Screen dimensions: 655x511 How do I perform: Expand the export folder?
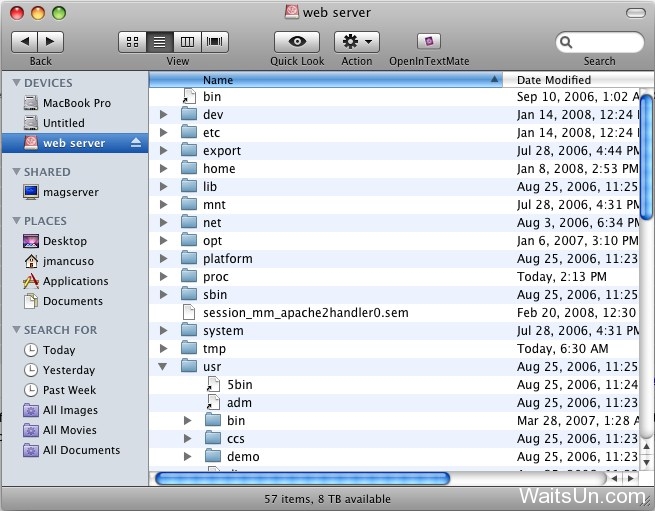tap(163, 151)
